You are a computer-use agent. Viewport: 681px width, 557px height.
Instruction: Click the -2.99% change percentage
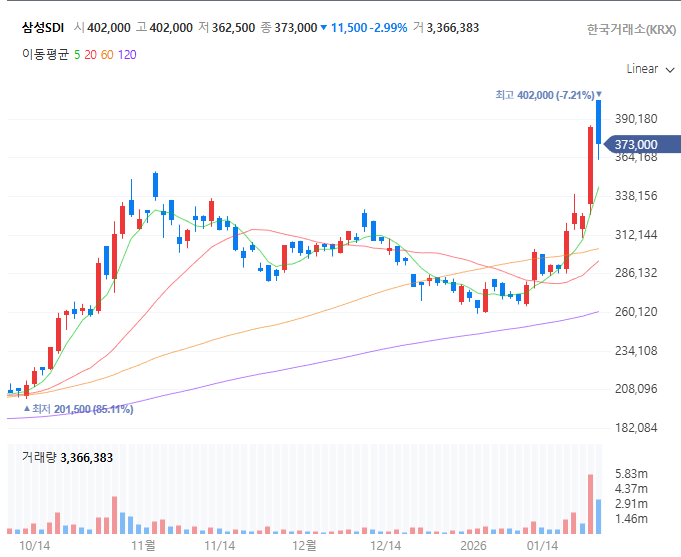click(x=389, y=28)
